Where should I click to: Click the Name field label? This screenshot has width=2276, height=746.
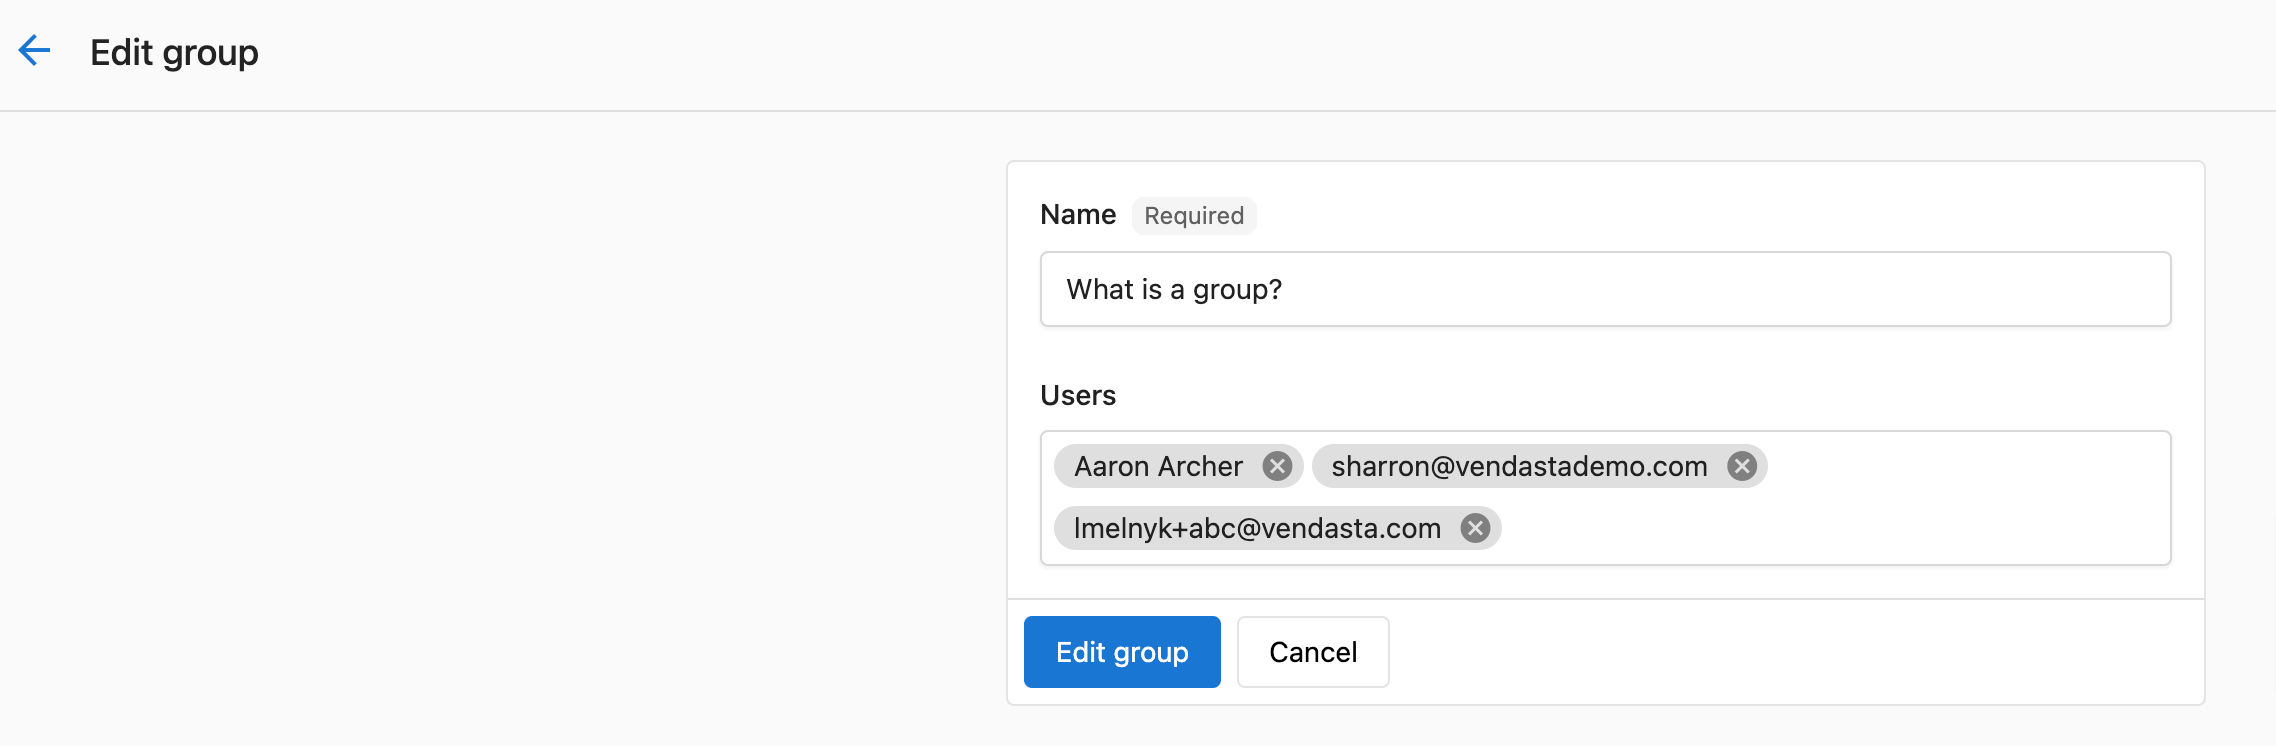click(1078, 214)
